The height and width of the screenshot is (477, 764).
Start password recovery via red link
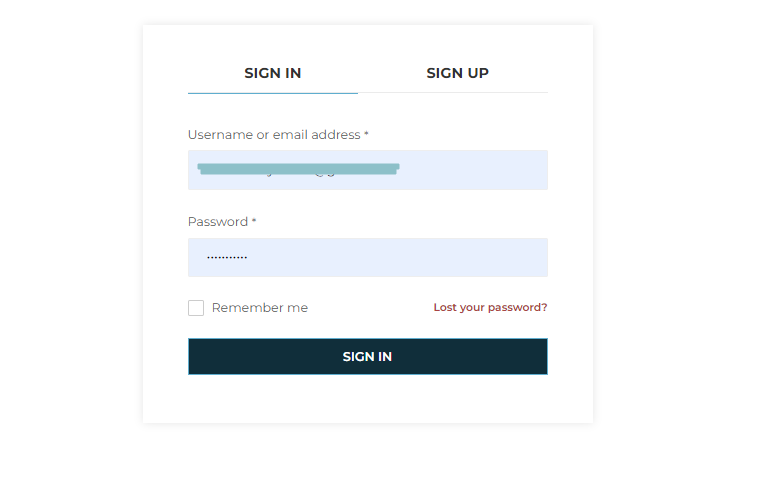[x=490, y=307]
